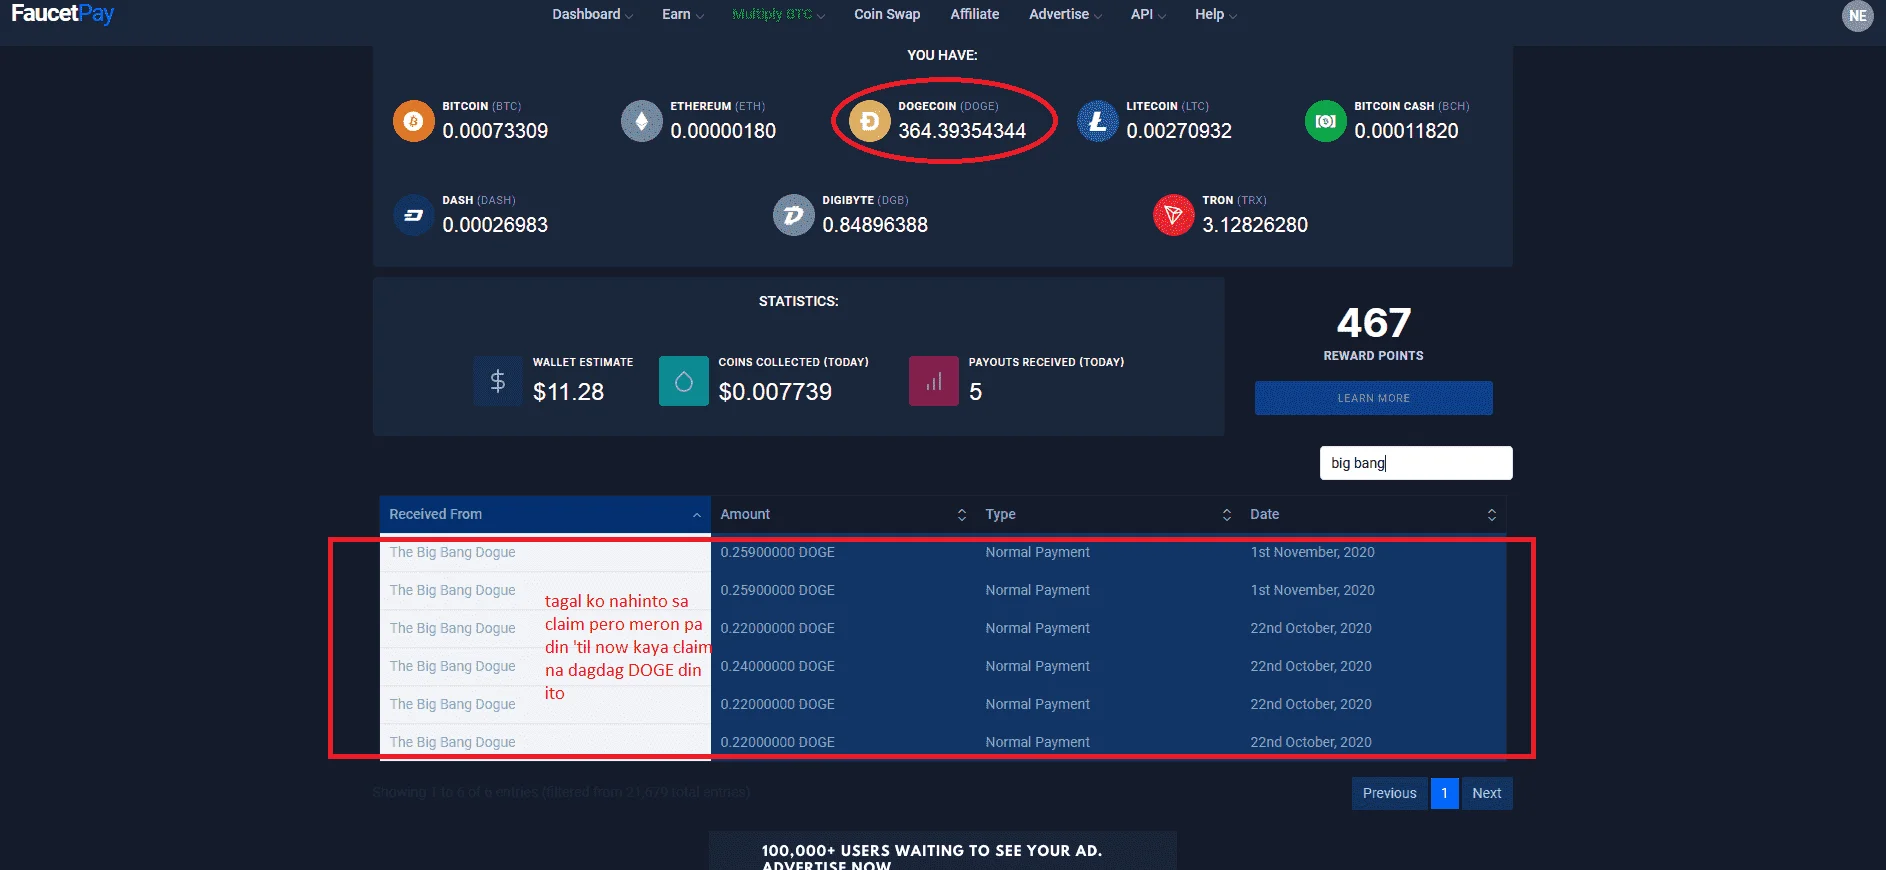This screenshot has height=870, width=1886.
Task: Click the Dogecoin coin icon
Action: pyautogui.click(x=869, y=121)
